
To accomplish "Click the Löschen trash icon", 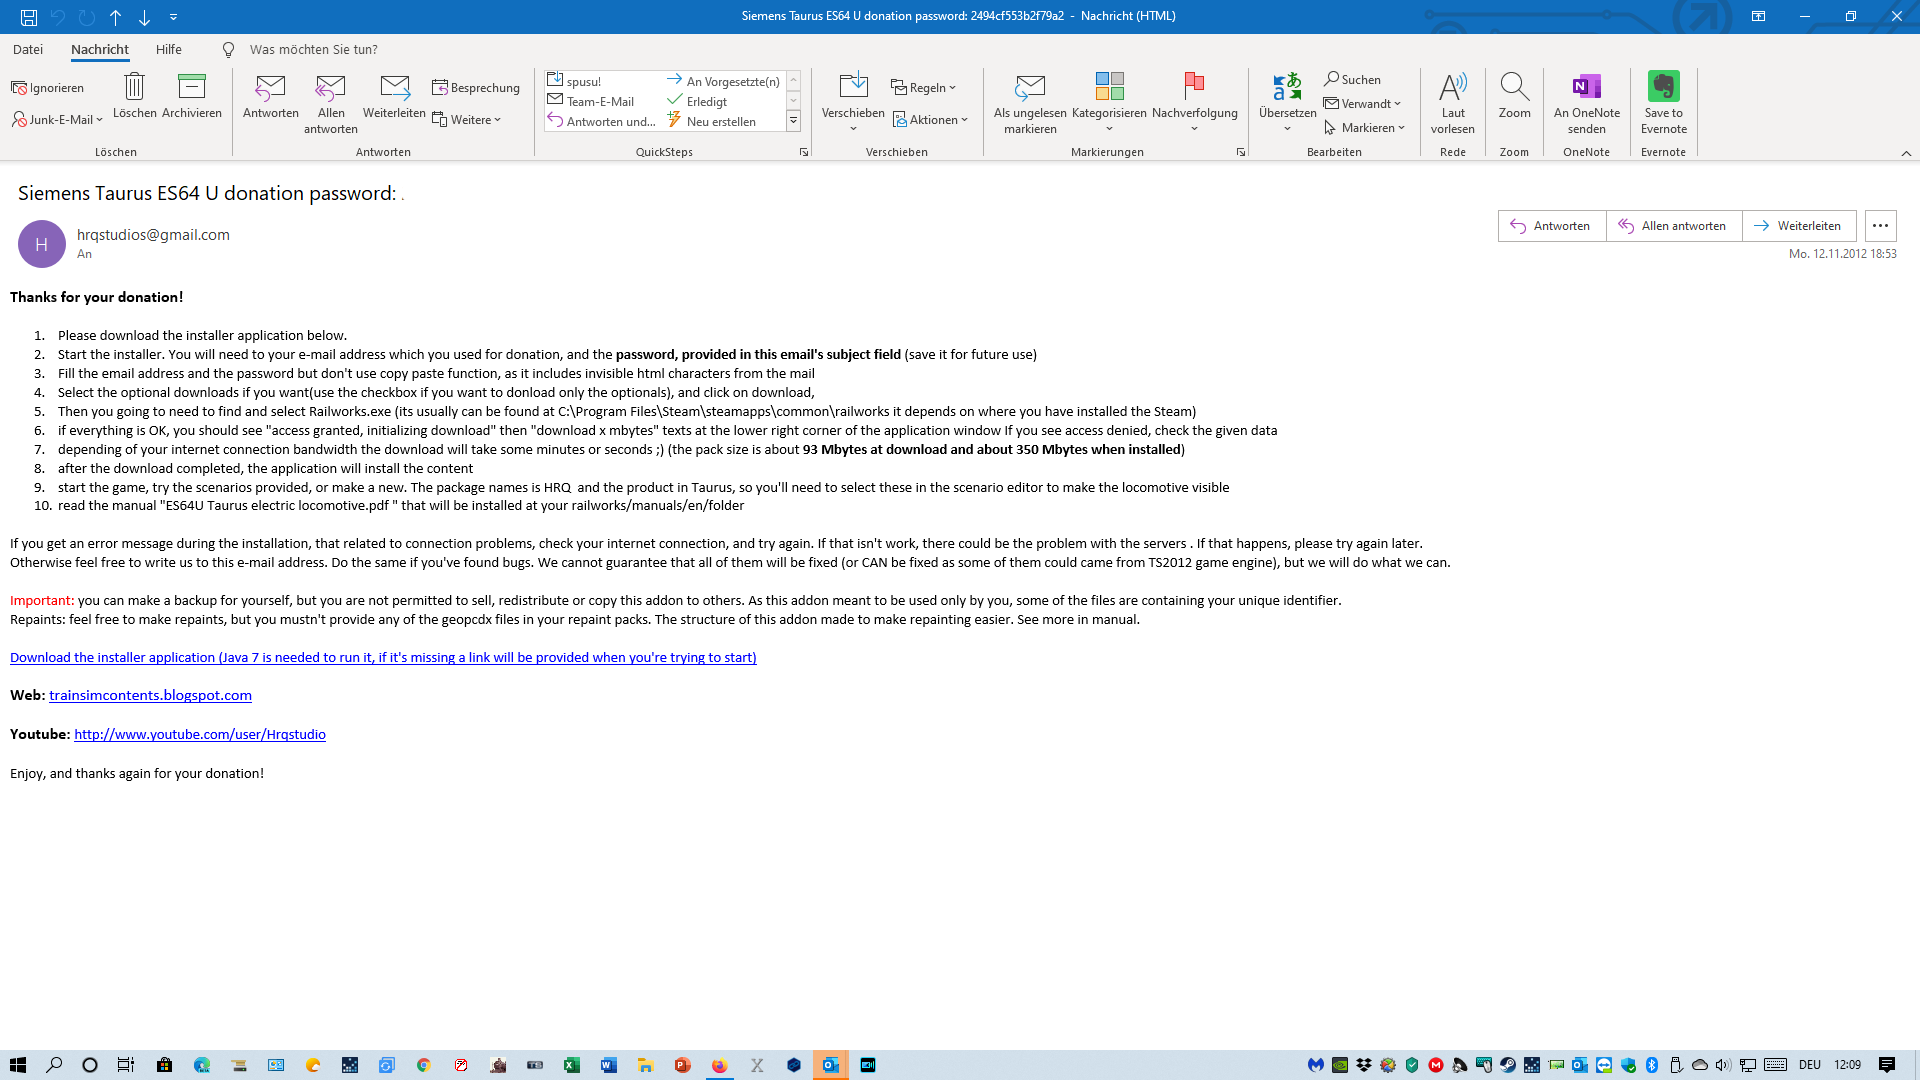I will tap(134, 87).
